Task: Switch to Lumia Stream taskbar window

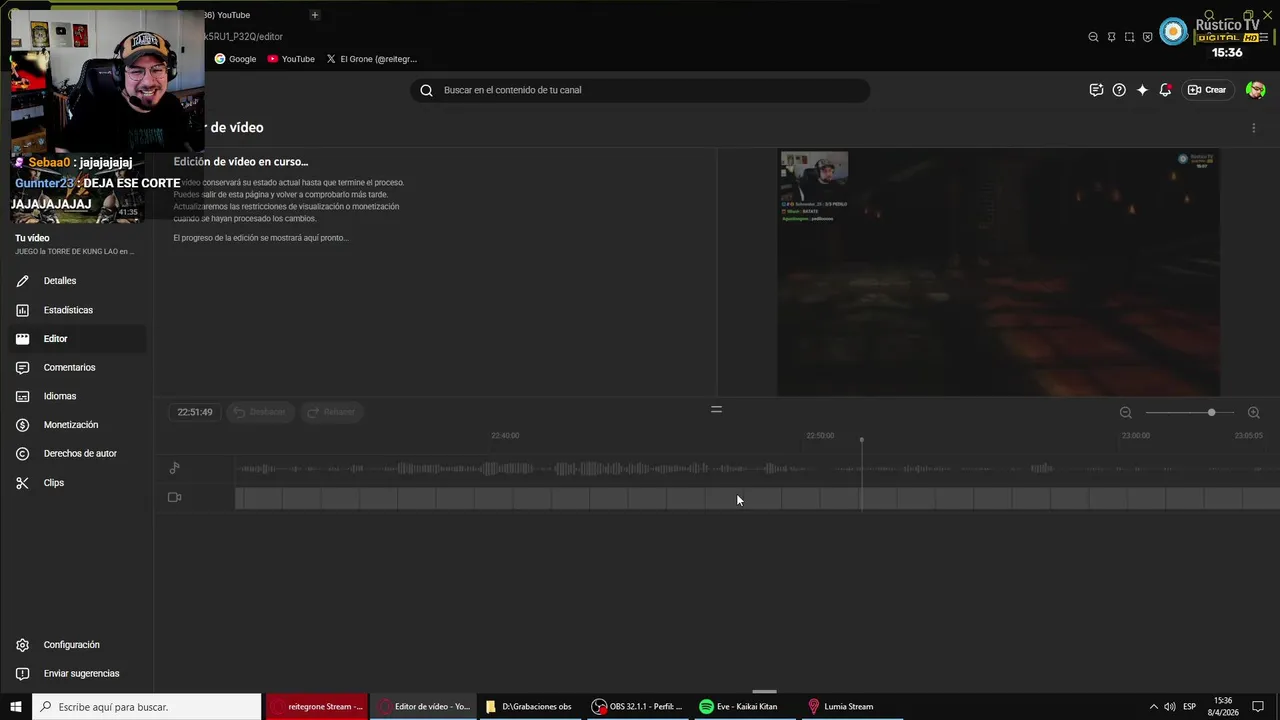Action: point(853,707)
